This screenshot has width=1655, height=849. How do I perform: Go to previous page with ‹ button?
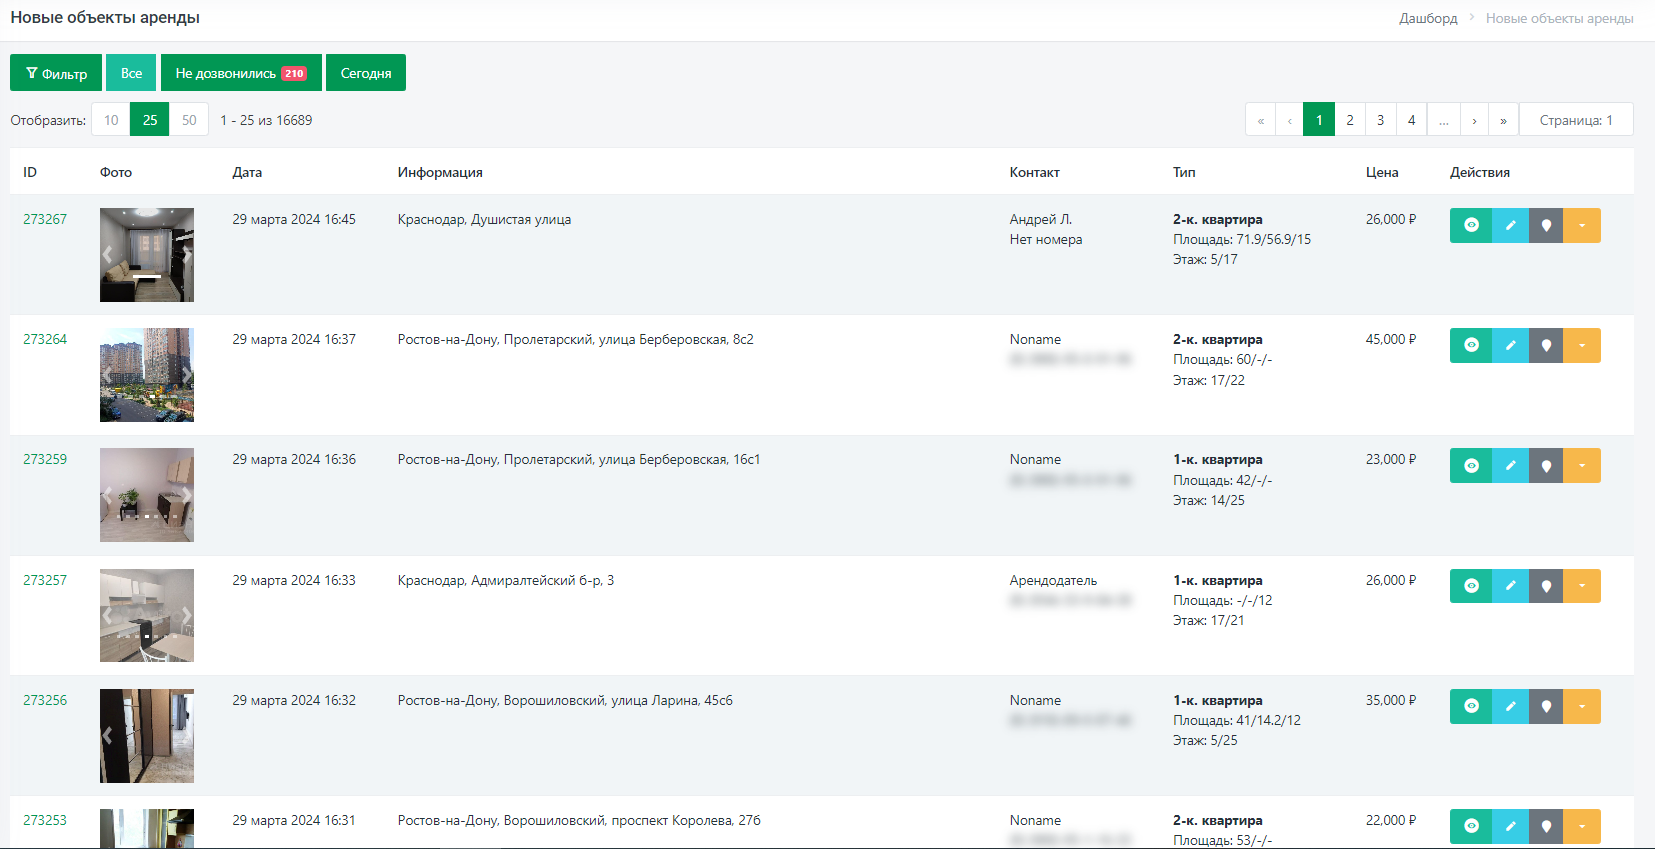tap(1289, 120)
